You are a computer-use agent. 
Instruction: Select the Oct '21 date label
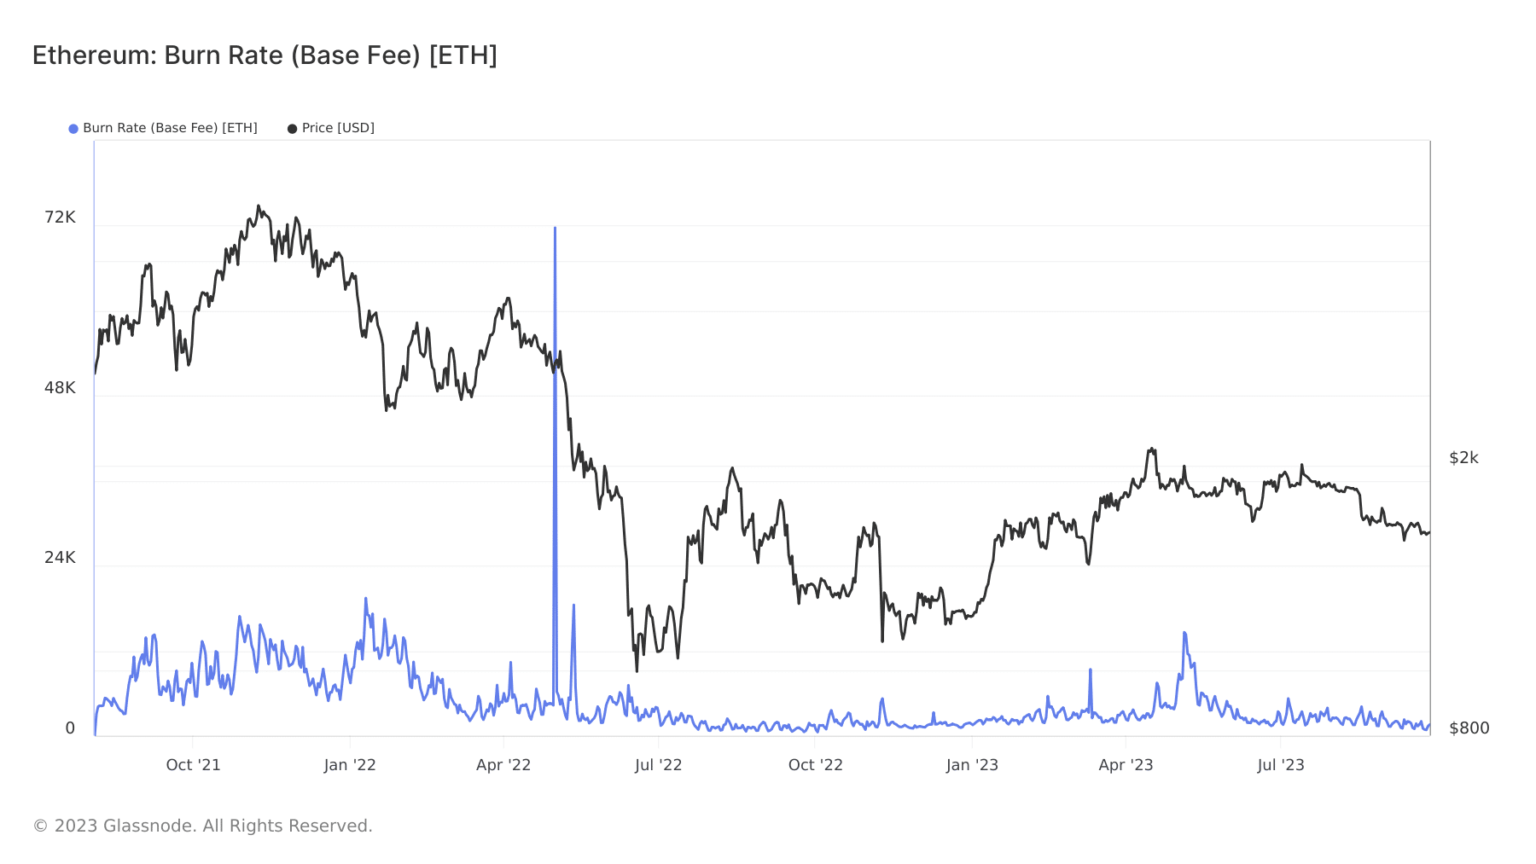(x=193, y=765)
